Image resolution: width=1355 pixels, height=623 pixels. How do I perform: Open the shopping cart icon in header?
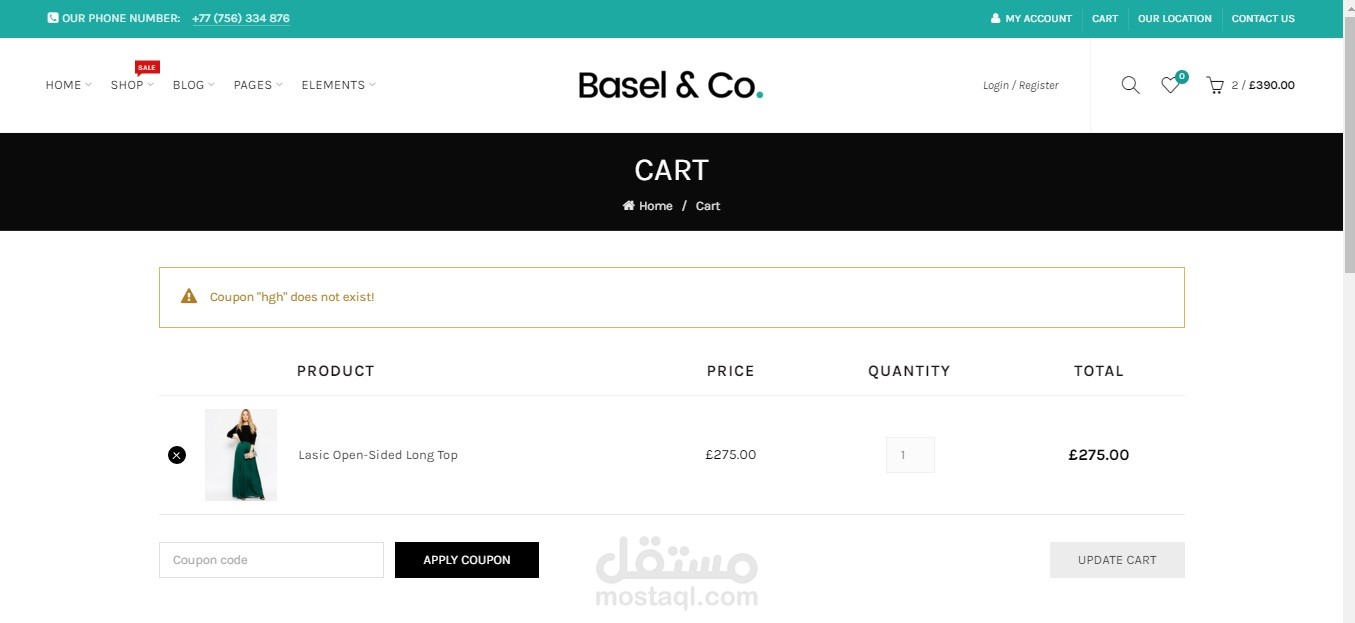coord(1215,86)
